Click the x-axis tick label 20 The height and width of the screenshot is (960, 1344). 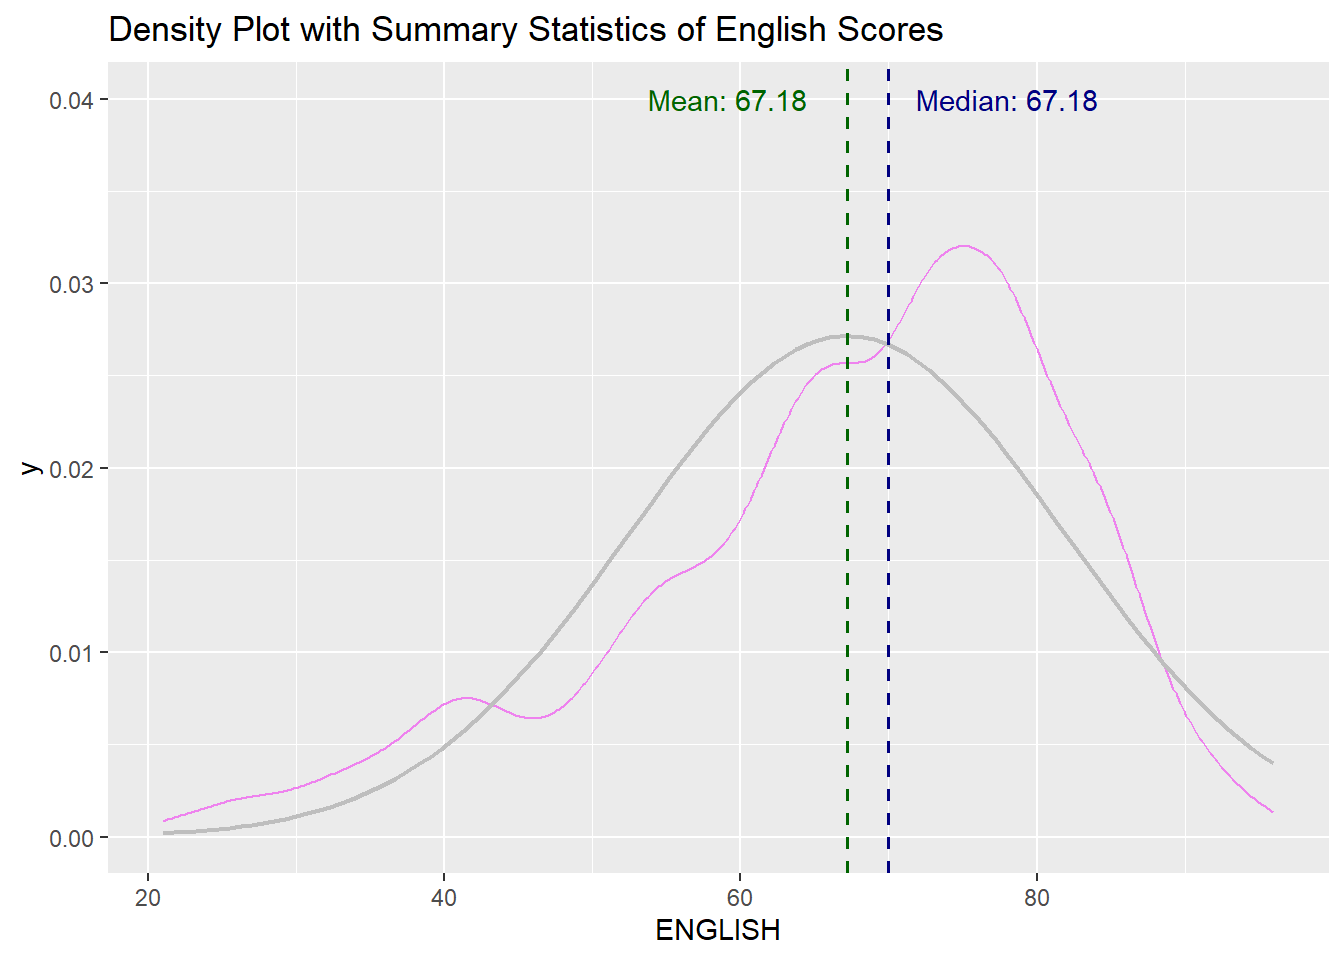(x=148, y=897)
